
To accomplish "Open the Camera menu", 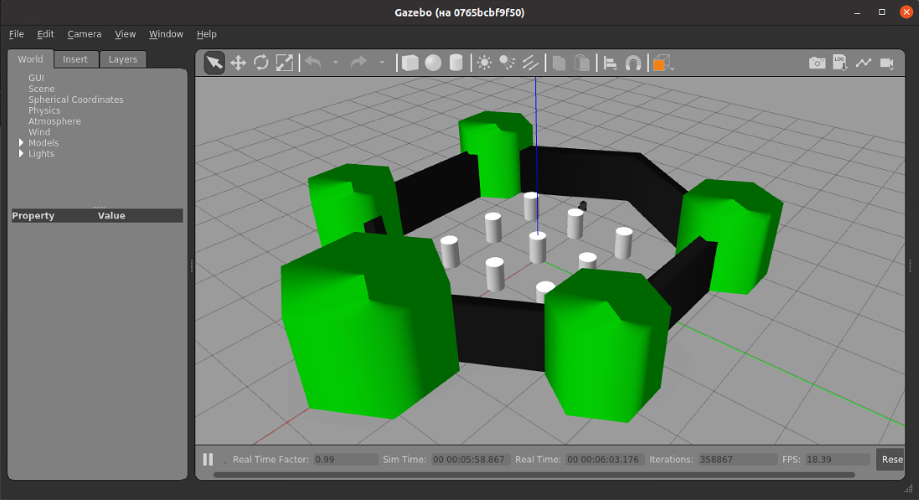I will tap(84, 34).
